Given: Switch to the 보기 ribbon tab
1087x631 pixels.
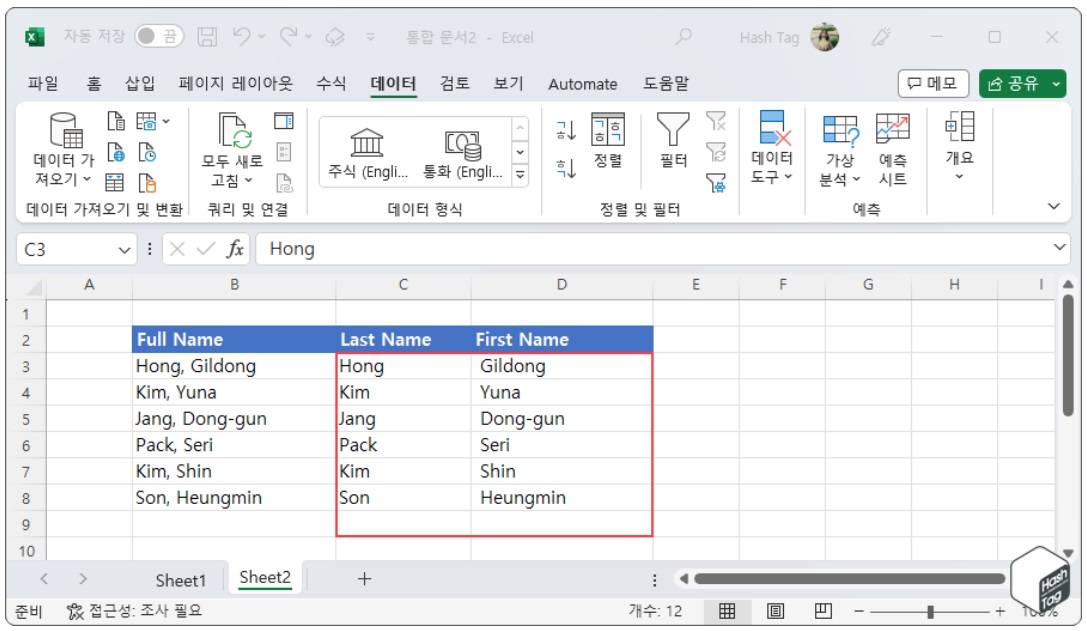Looking at the screenshot, I should pos(508,84).
